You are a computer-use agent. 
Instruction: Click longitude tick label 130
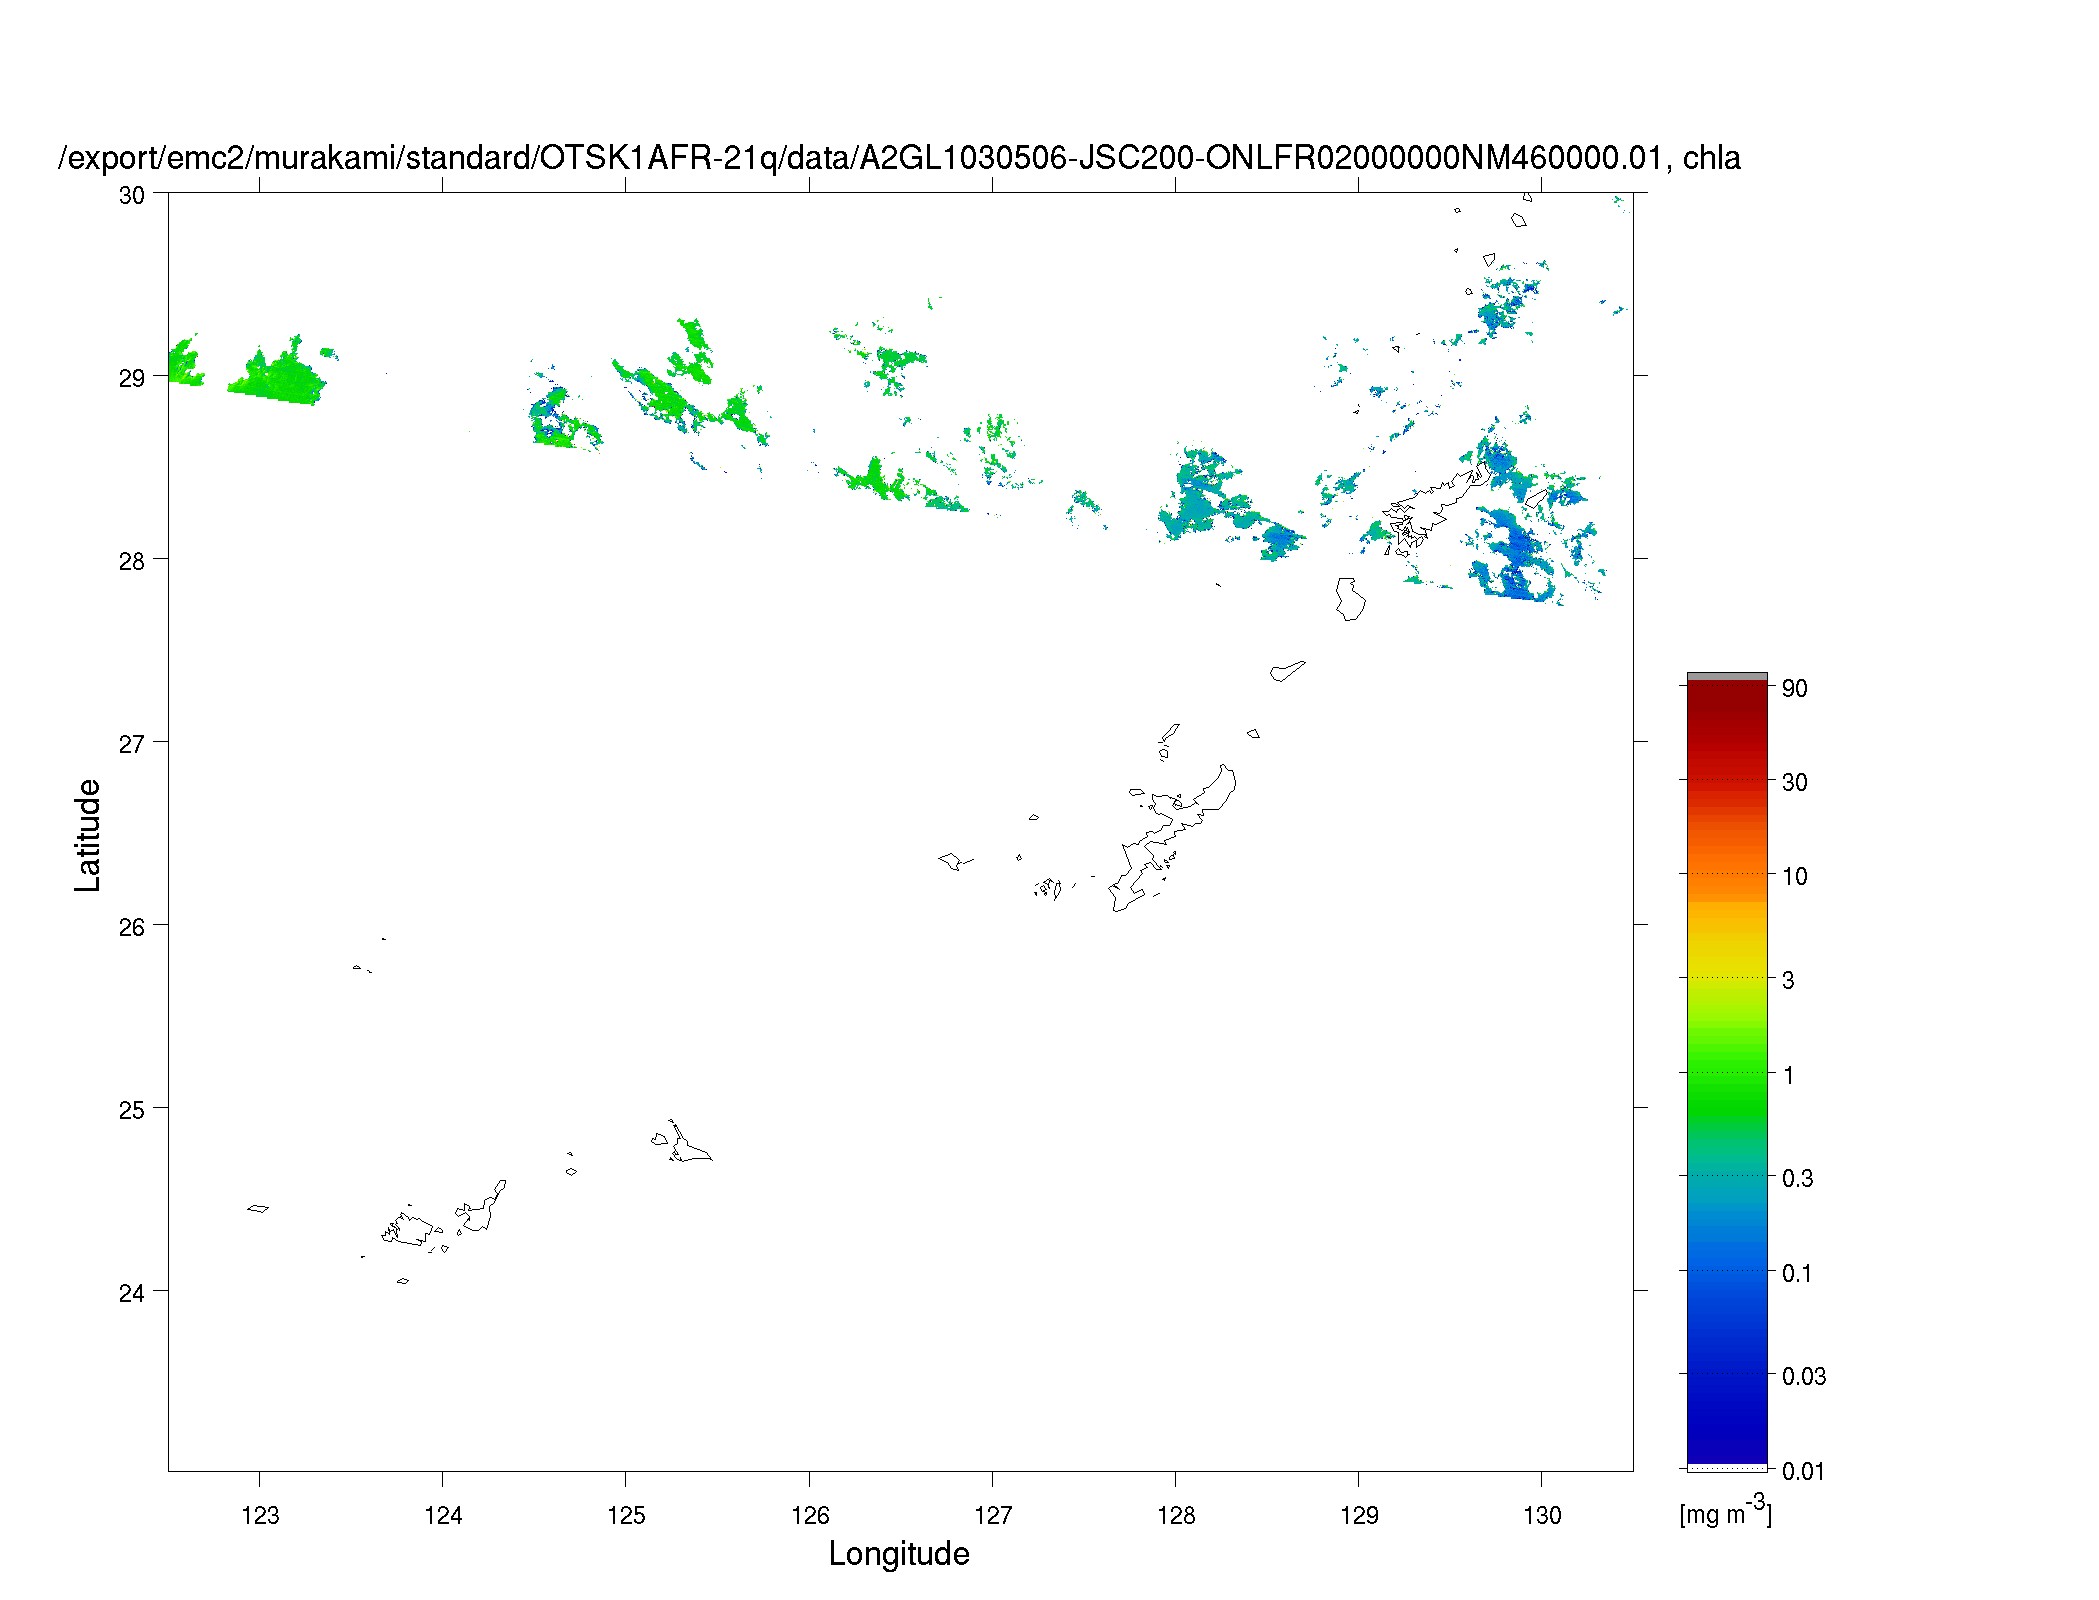coord(1542,1515)
